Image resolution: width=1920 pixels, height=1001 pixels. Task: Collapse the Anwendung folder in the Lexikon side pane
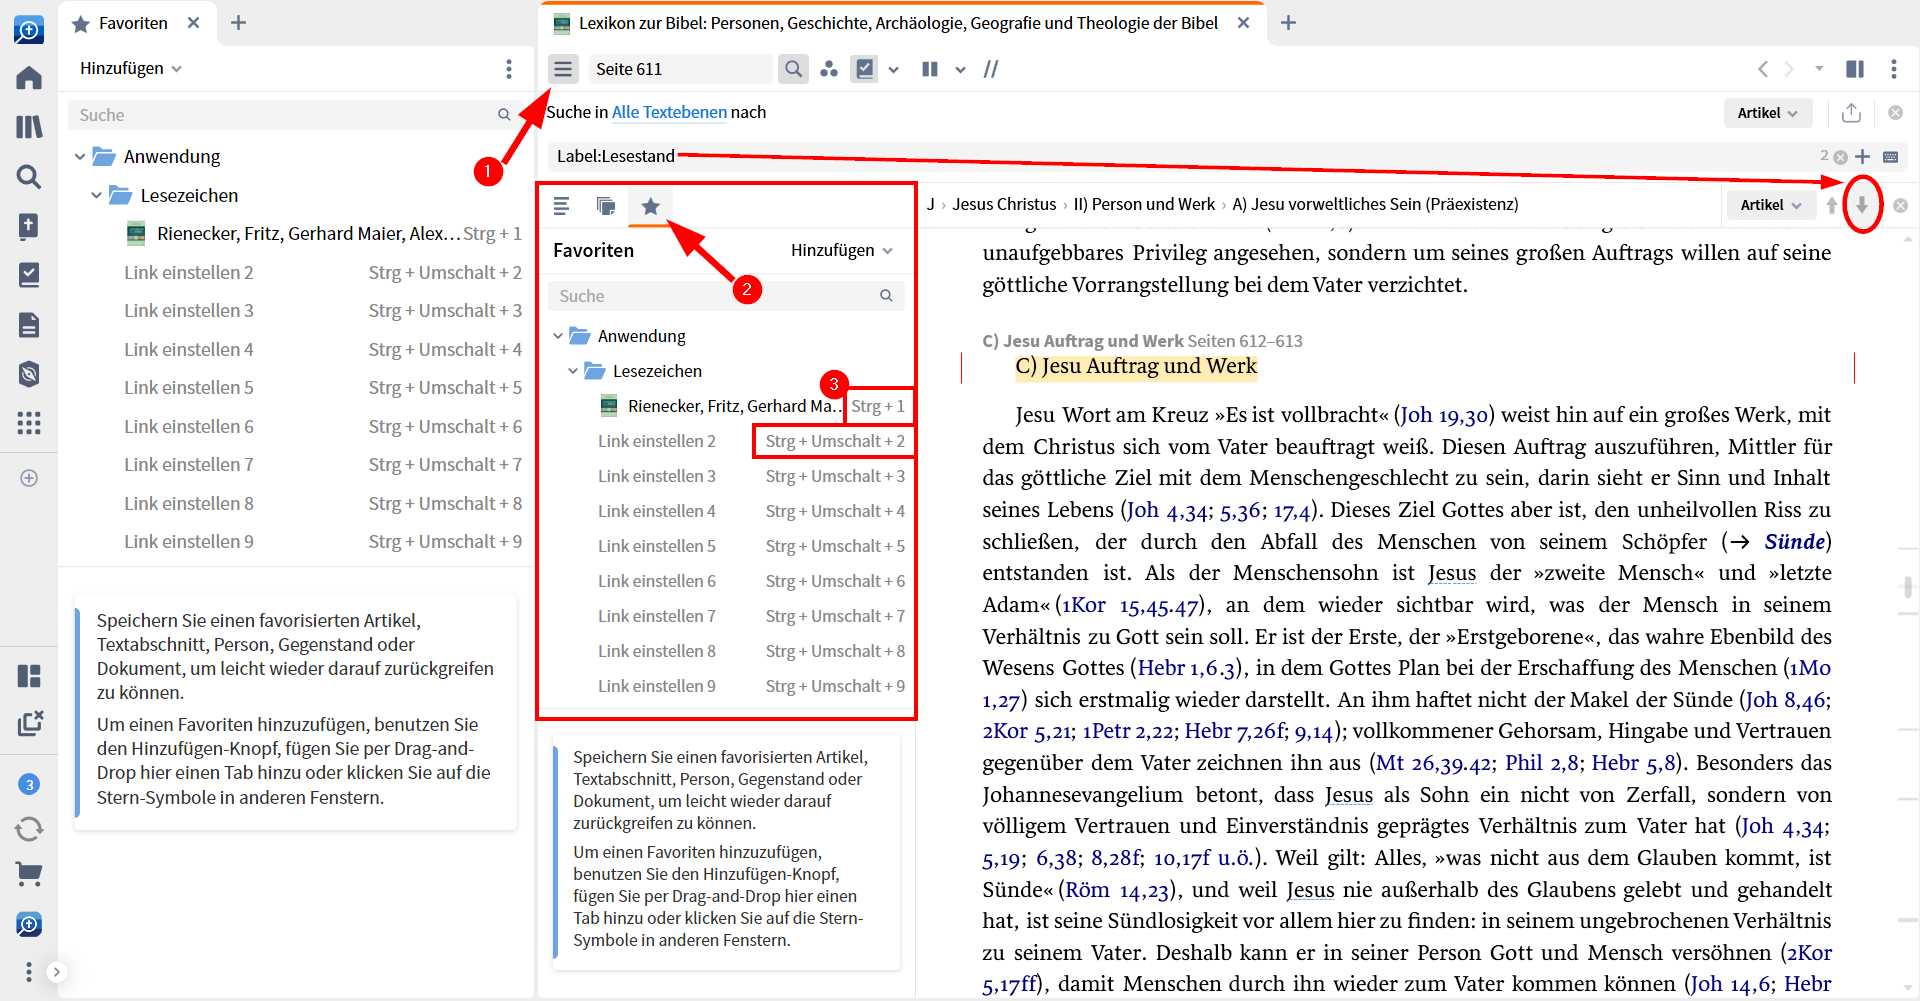tap(558, 337)
